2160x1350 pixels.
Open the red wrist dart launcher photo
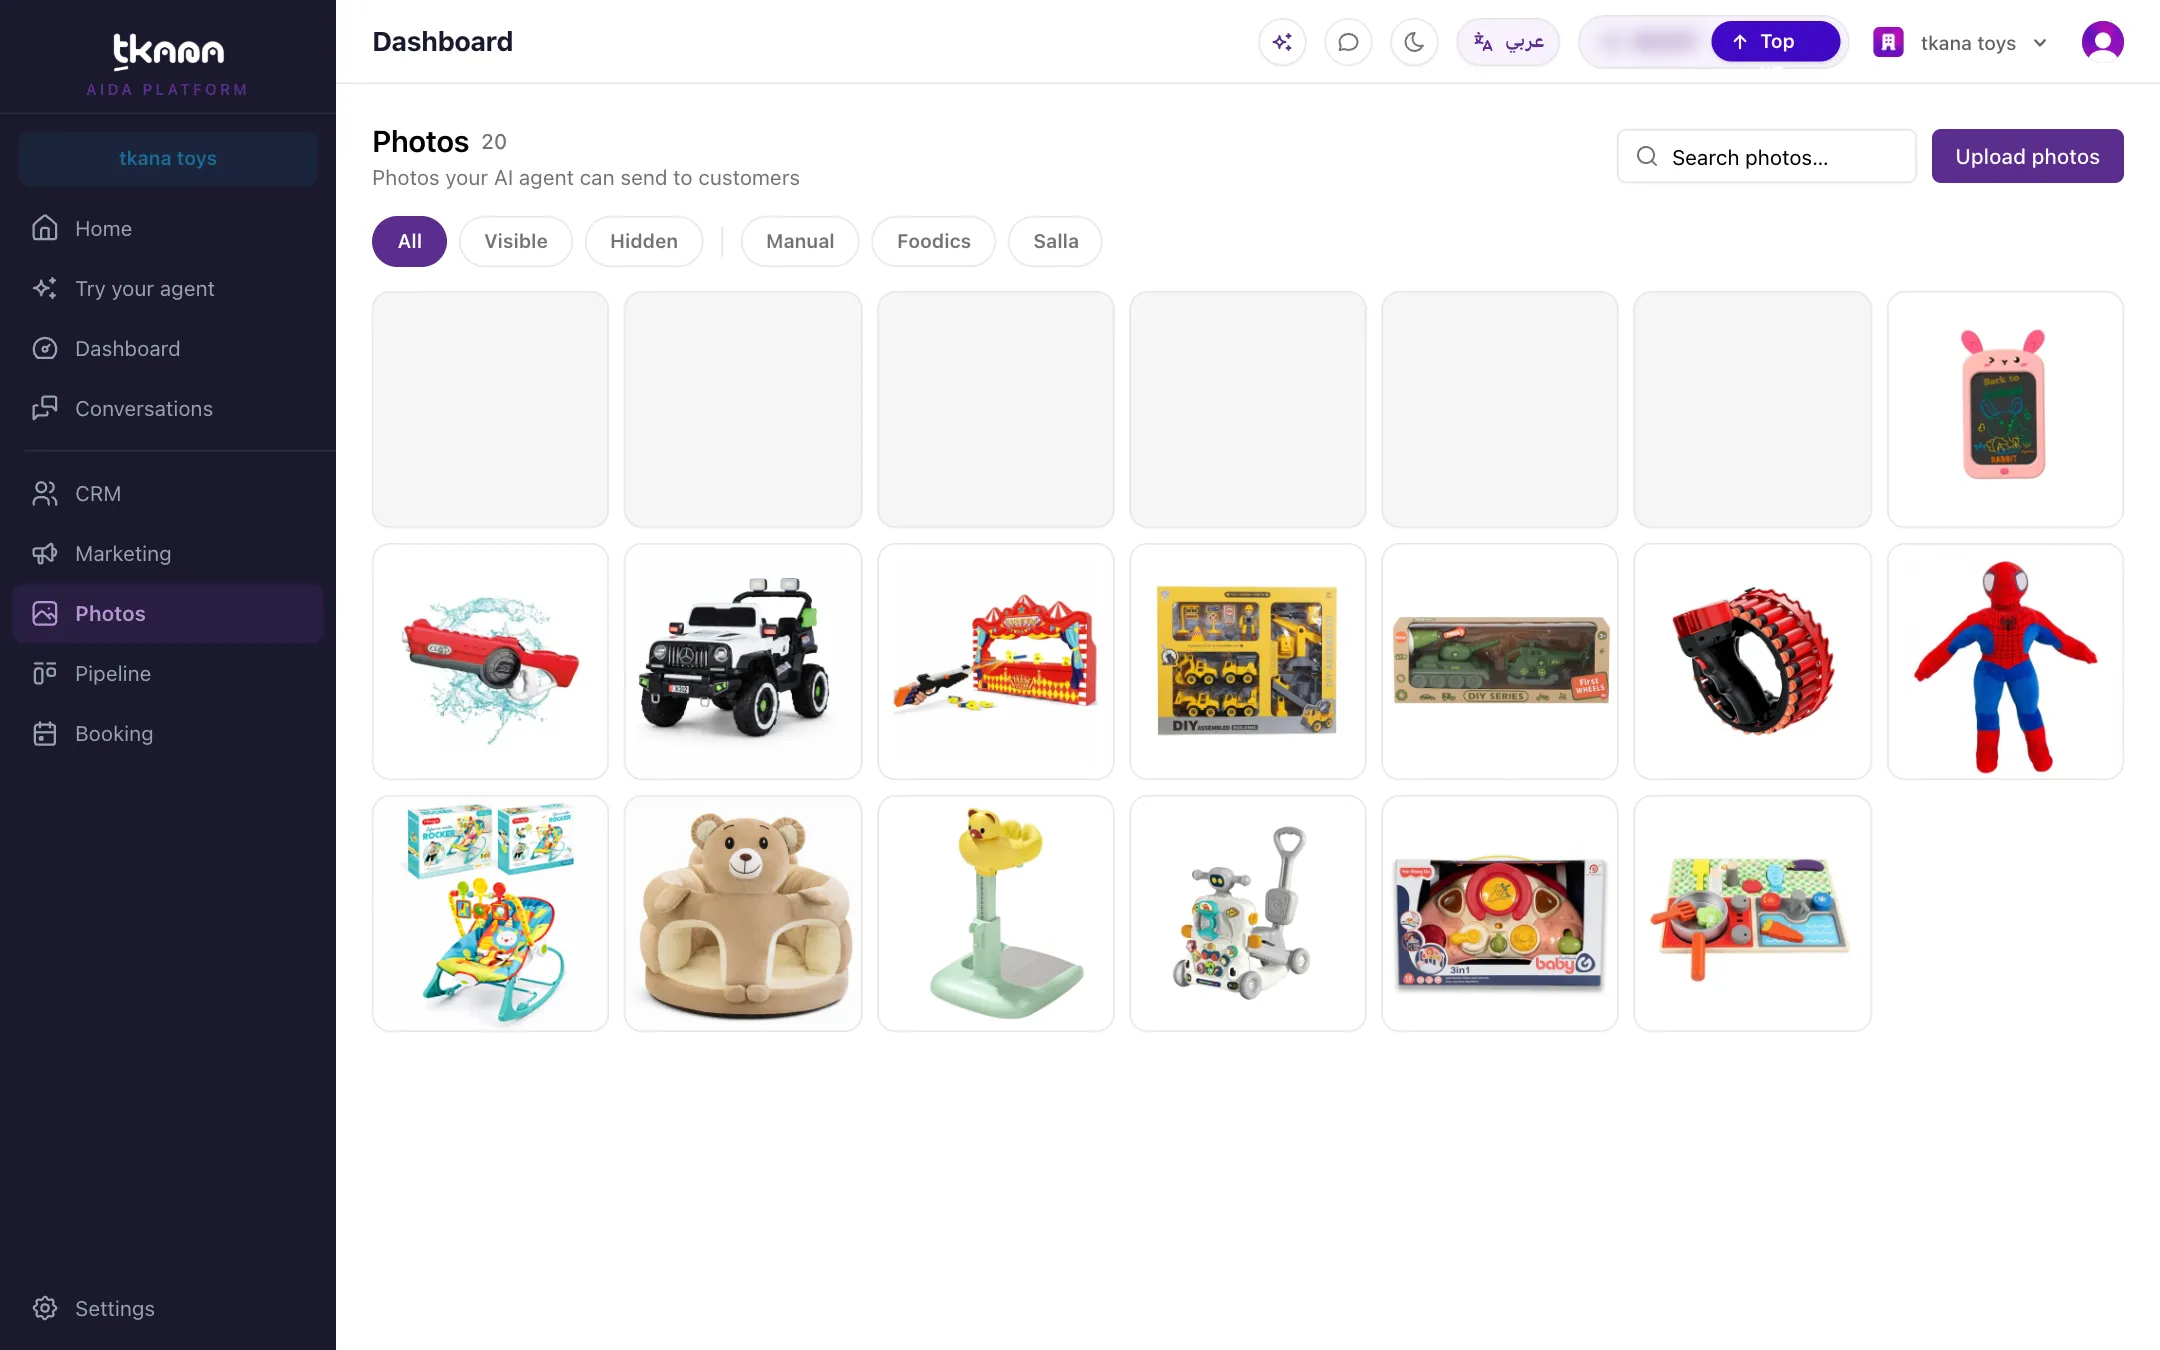[x=1752, y=662]
